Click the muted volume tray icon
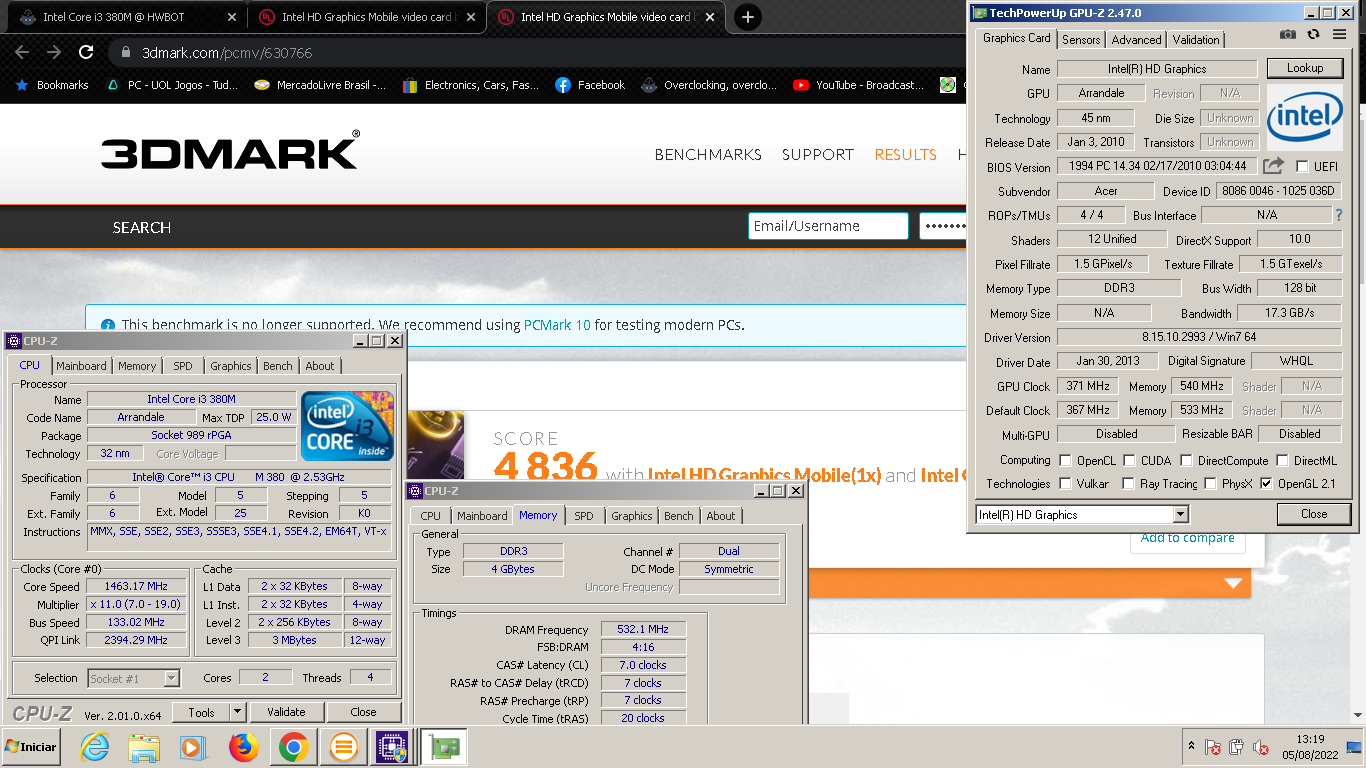Image resolution: width=1366 pixels, height=768 pixels. [x=1261, y=747]
